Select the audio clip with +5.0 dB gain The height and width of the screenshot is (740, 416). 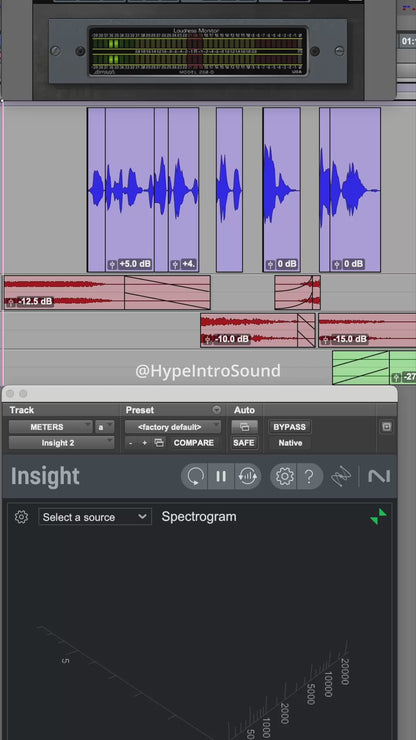[130, 190]
